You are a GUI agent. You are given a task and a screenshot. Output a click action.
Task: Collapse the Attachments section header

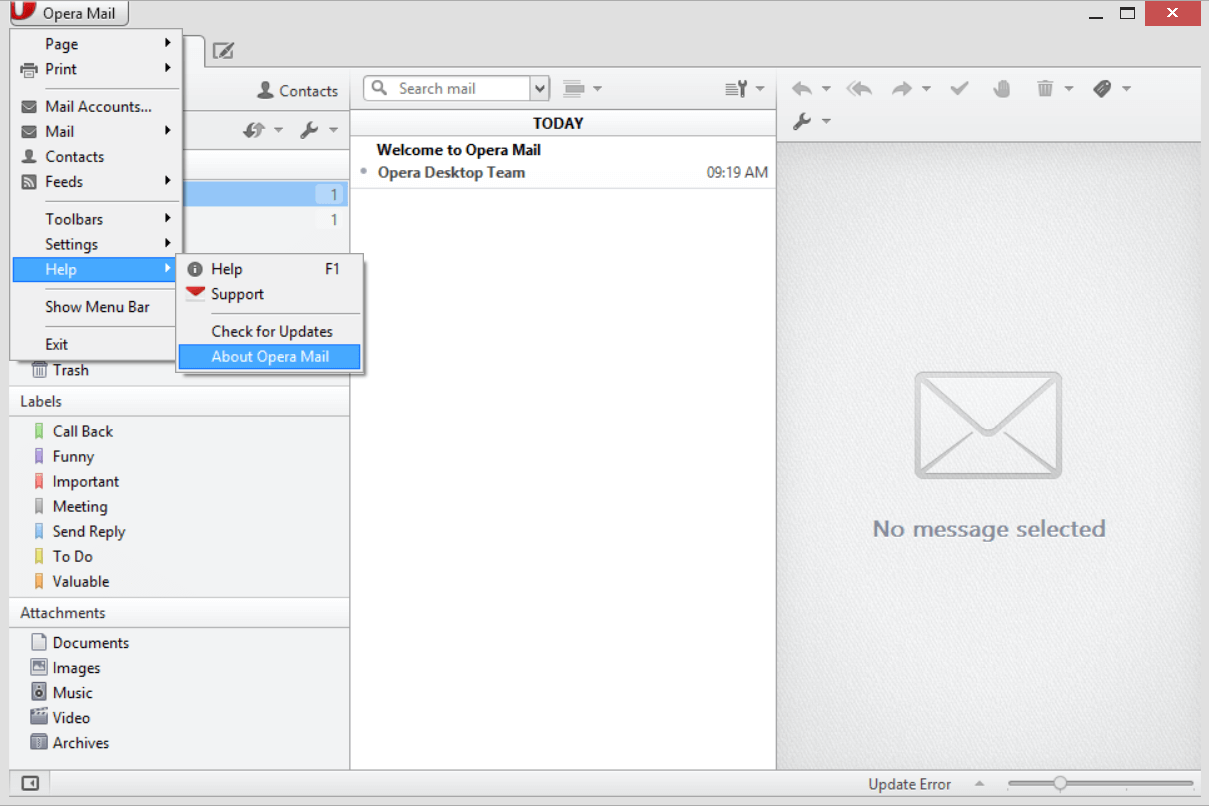coord(180,613)
